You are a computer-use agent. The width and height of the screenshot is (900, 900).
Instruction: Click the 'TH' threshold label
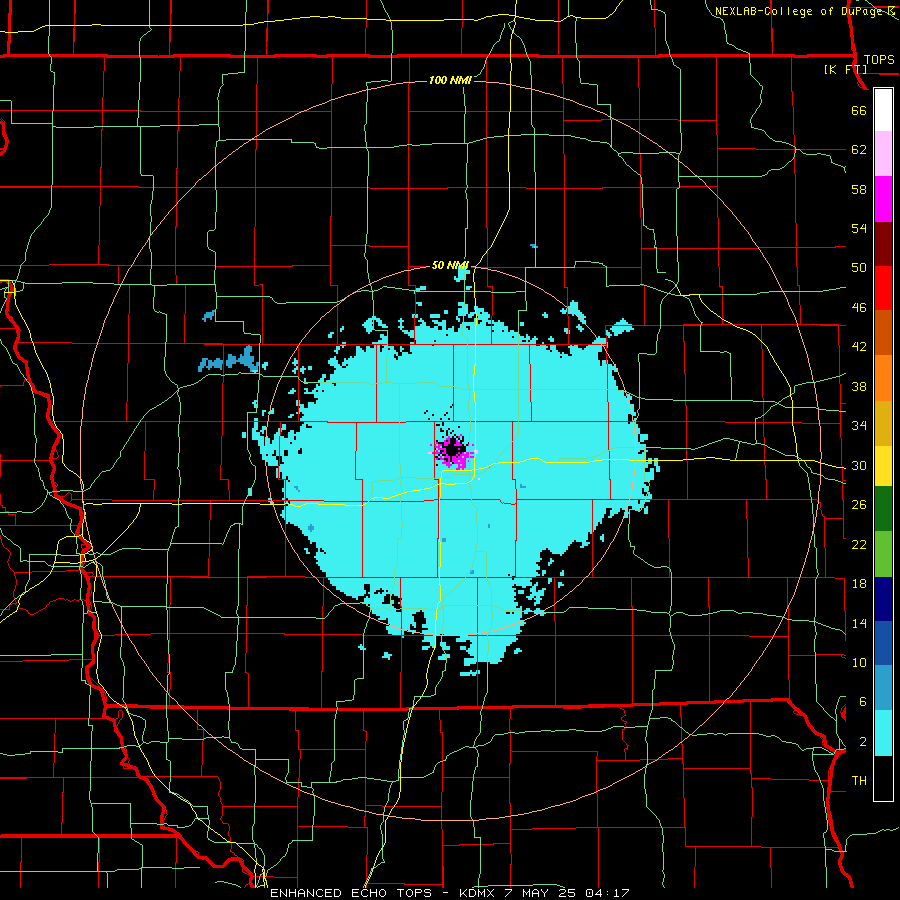tap(859, 780)
